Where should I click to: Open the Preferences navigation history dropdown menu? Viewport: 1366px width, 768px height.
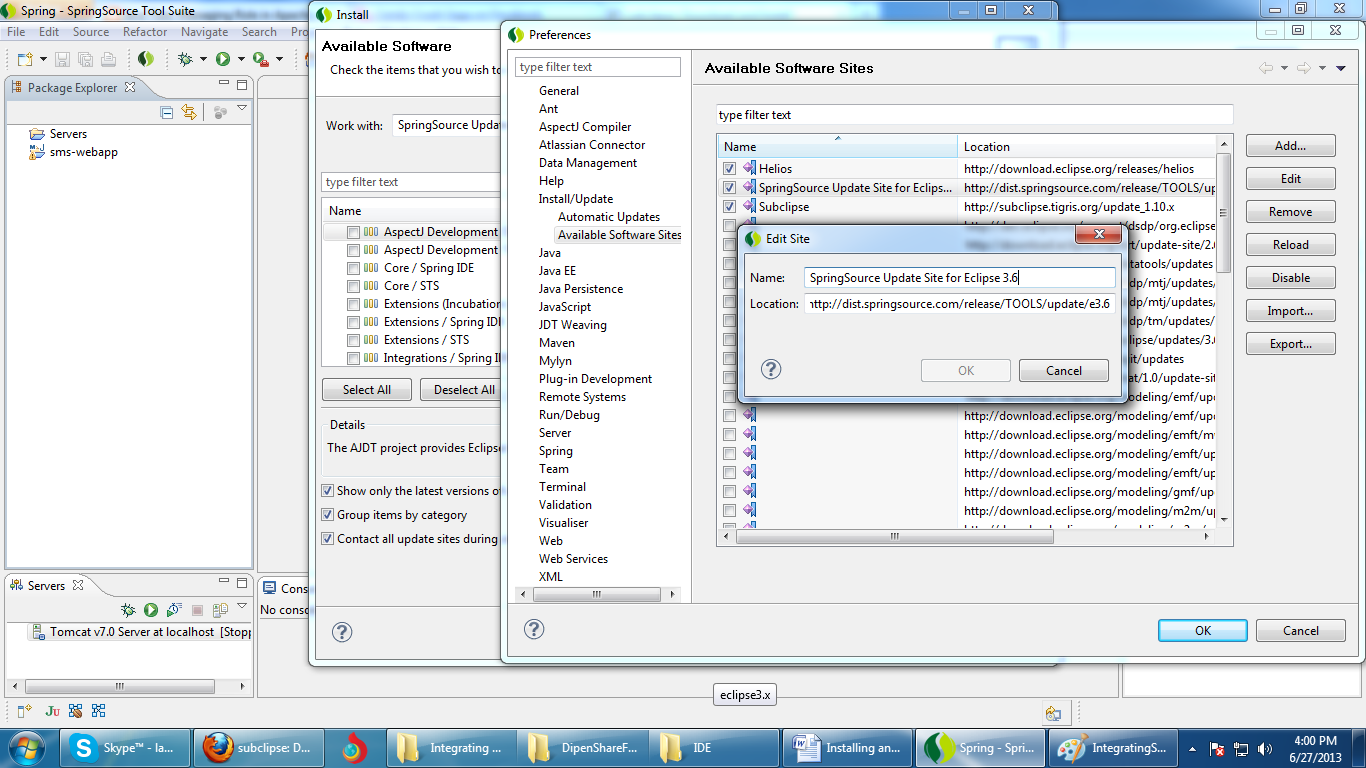pos(1341,68)
